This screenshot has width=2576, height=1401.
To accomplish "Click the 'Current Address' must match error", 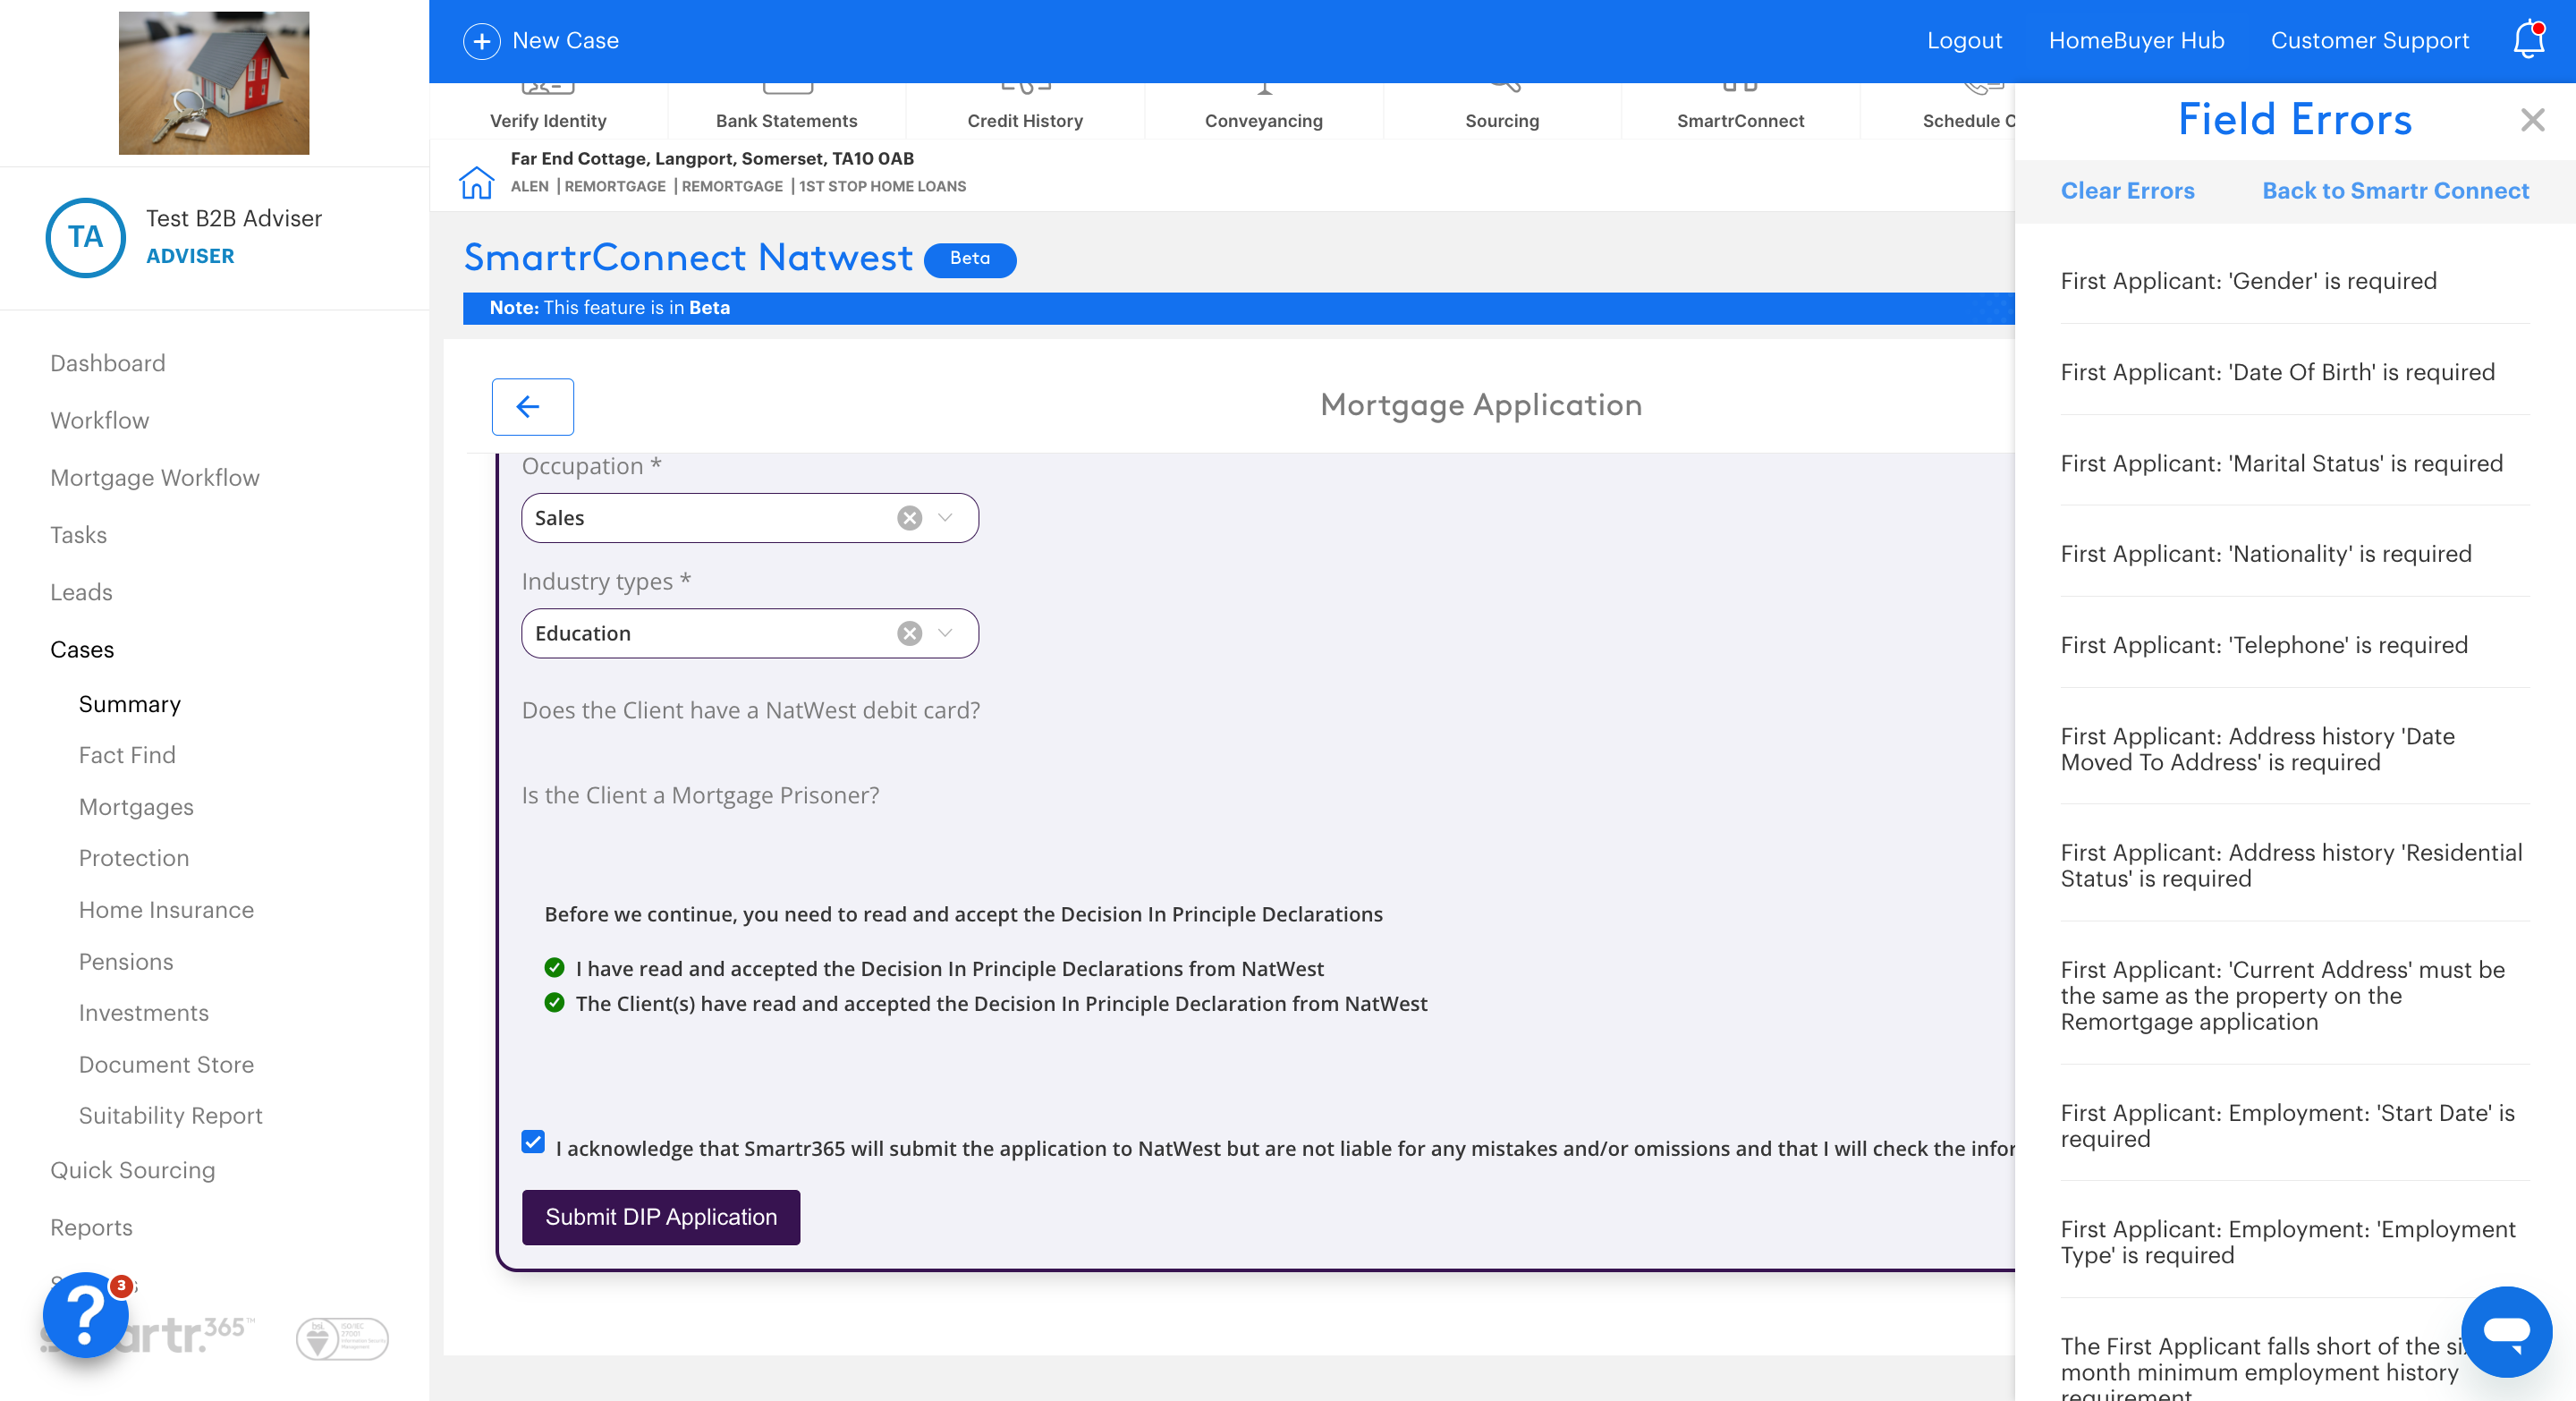I will click(2283, 995).
